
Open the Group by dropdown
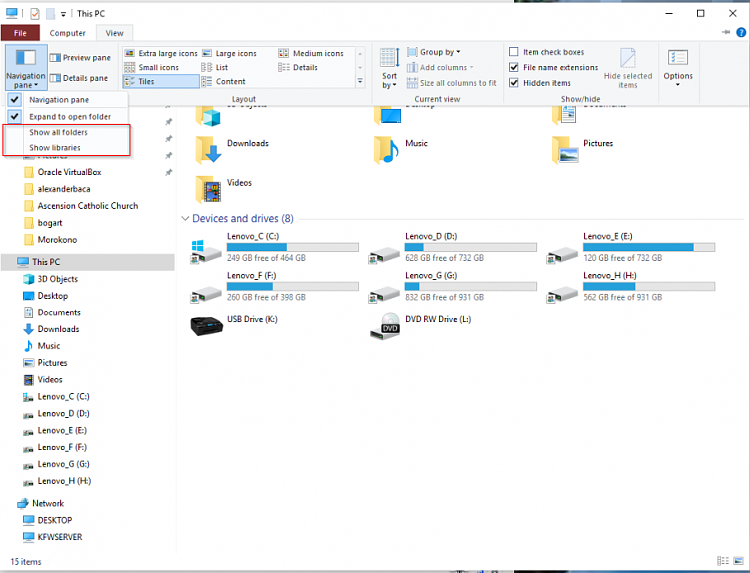(x=433, y=52)
